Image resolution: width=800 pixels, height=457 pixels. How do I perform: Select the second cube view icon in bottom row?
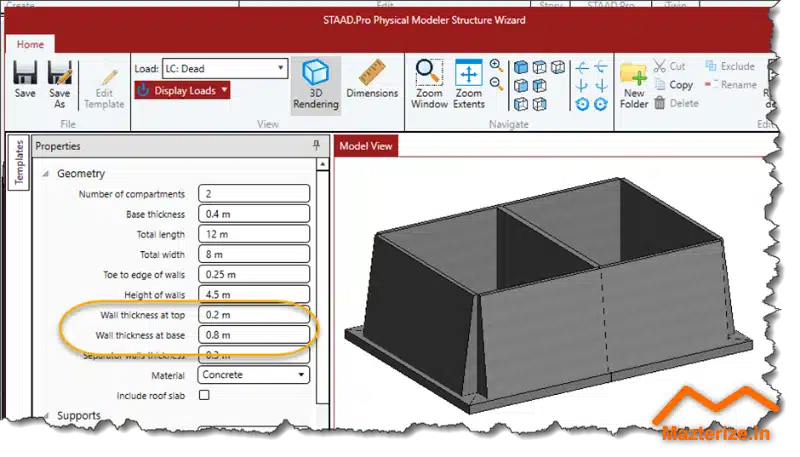coord(539,104)
